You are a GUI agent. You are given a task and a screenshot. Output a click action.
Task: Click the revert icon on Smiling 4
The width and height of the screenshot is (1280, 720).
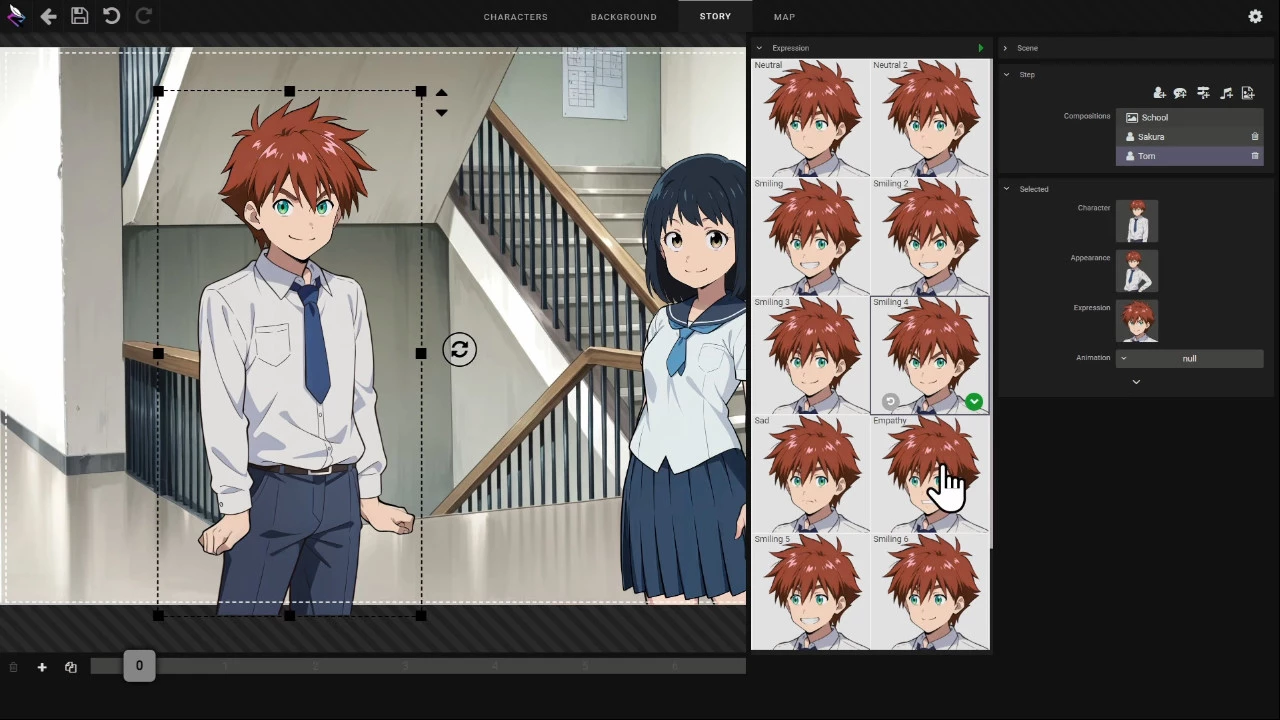pos(890,402)
